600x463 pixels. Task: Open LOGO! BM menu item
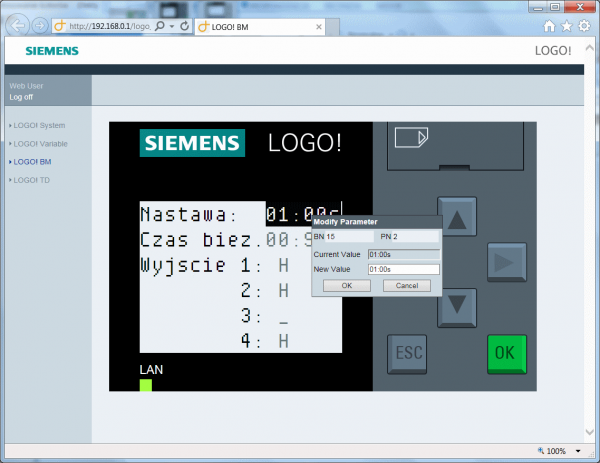point(32,162)
